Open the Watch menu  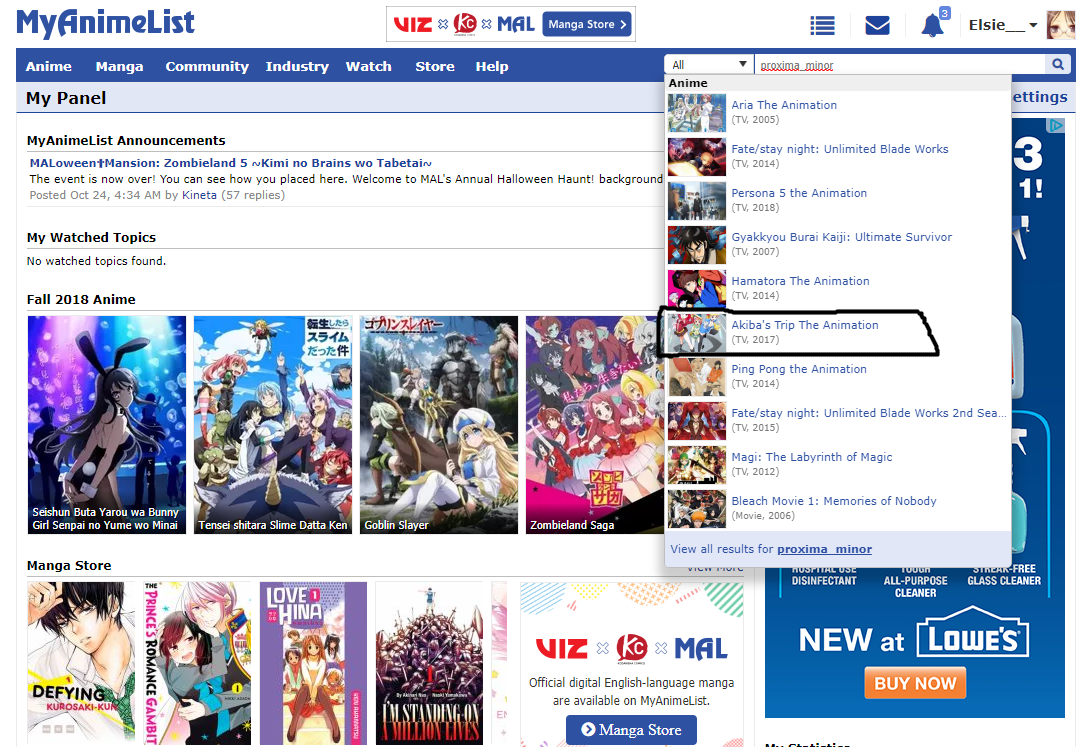(x=368, y=67)
